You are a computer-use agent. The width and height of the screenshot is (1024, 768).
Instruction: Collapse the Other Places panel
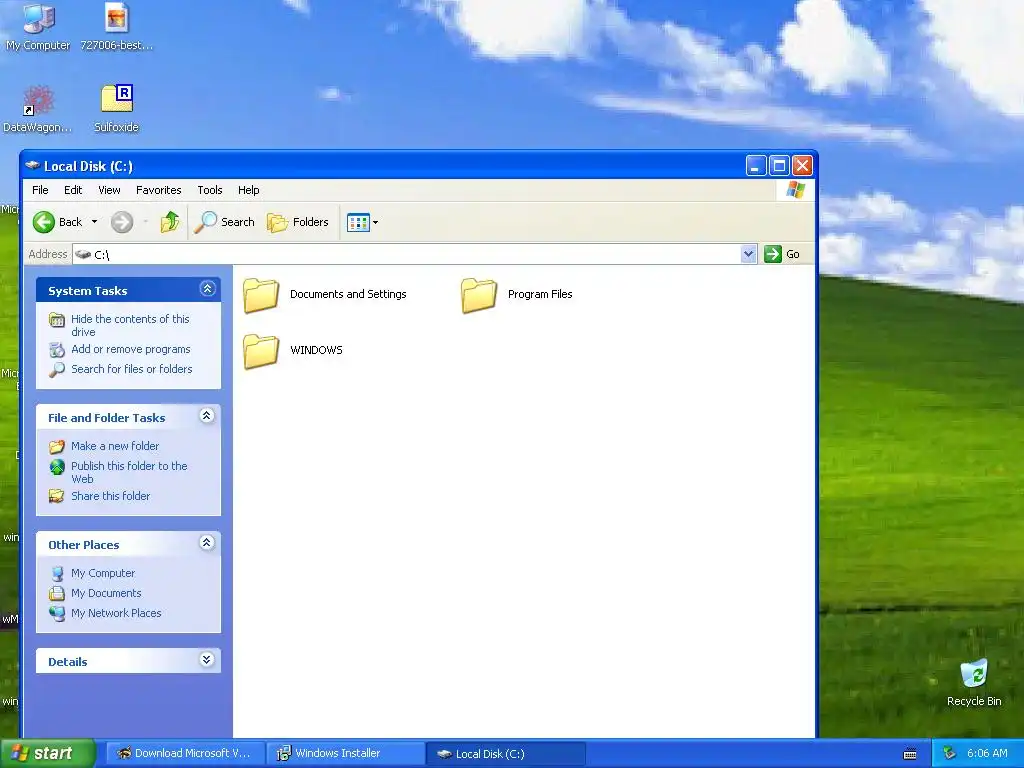[207, 543]
